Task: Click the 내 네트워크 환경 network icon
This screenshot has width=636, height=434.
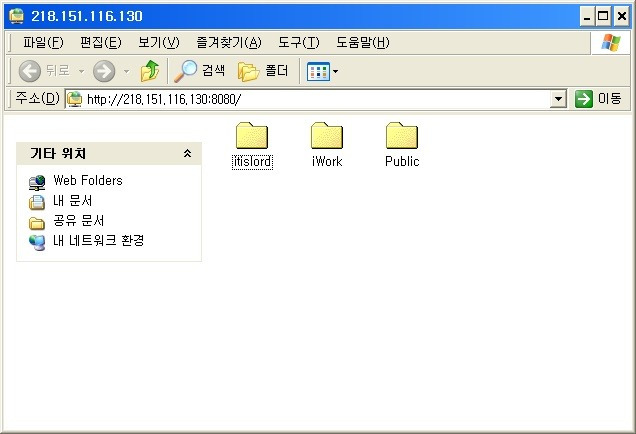Action: pos(37,243)
